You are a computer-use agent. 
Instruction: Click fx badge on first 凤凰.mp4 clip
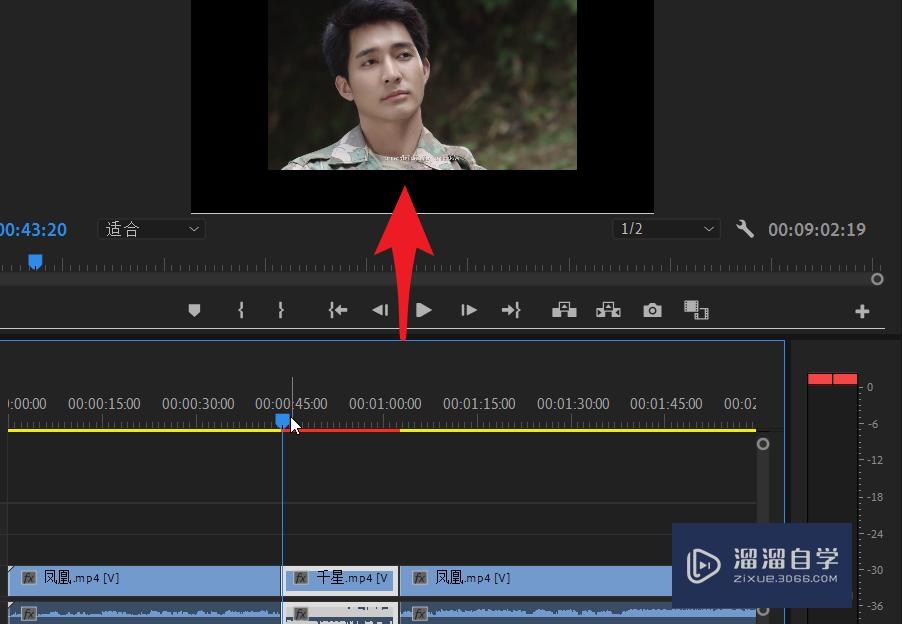(x=29, y=577)
